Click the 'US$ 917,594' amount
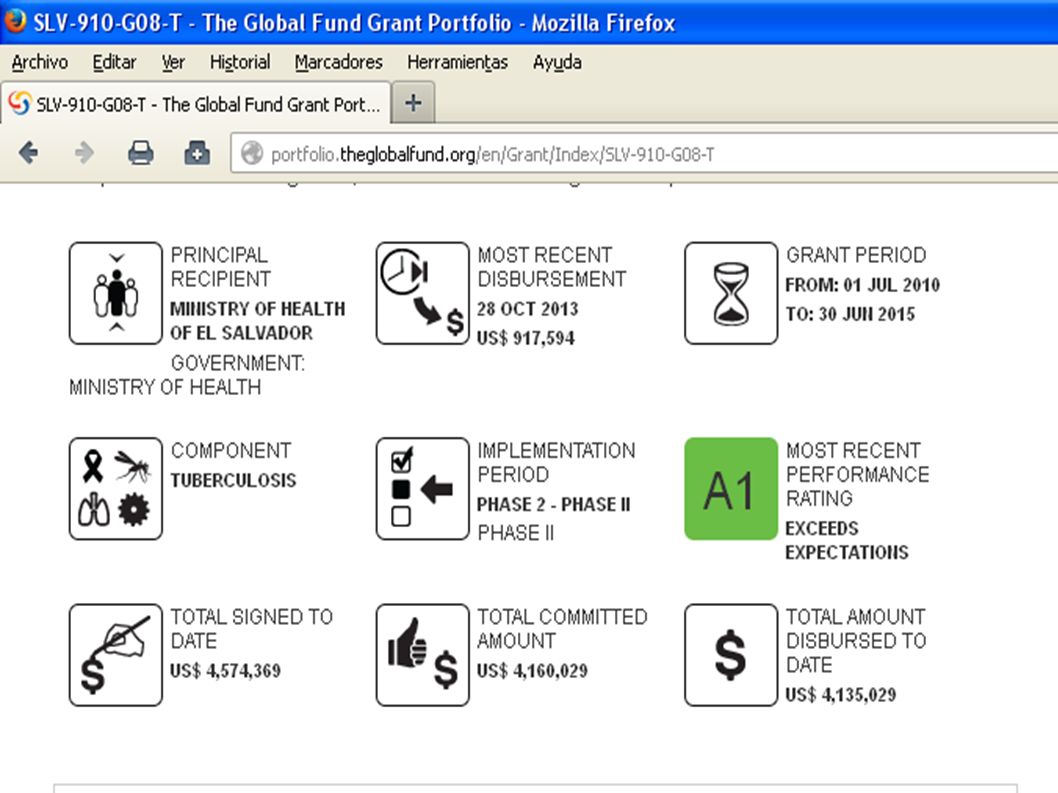Screen dimensions: 1058x793 point(525,337)
